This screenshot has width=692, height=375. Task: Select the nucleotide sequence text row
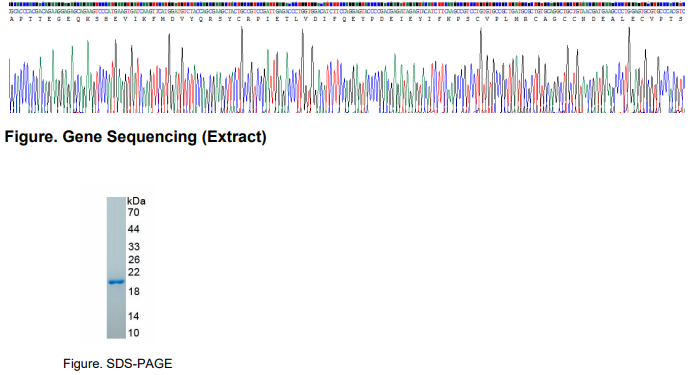(347, 11)
